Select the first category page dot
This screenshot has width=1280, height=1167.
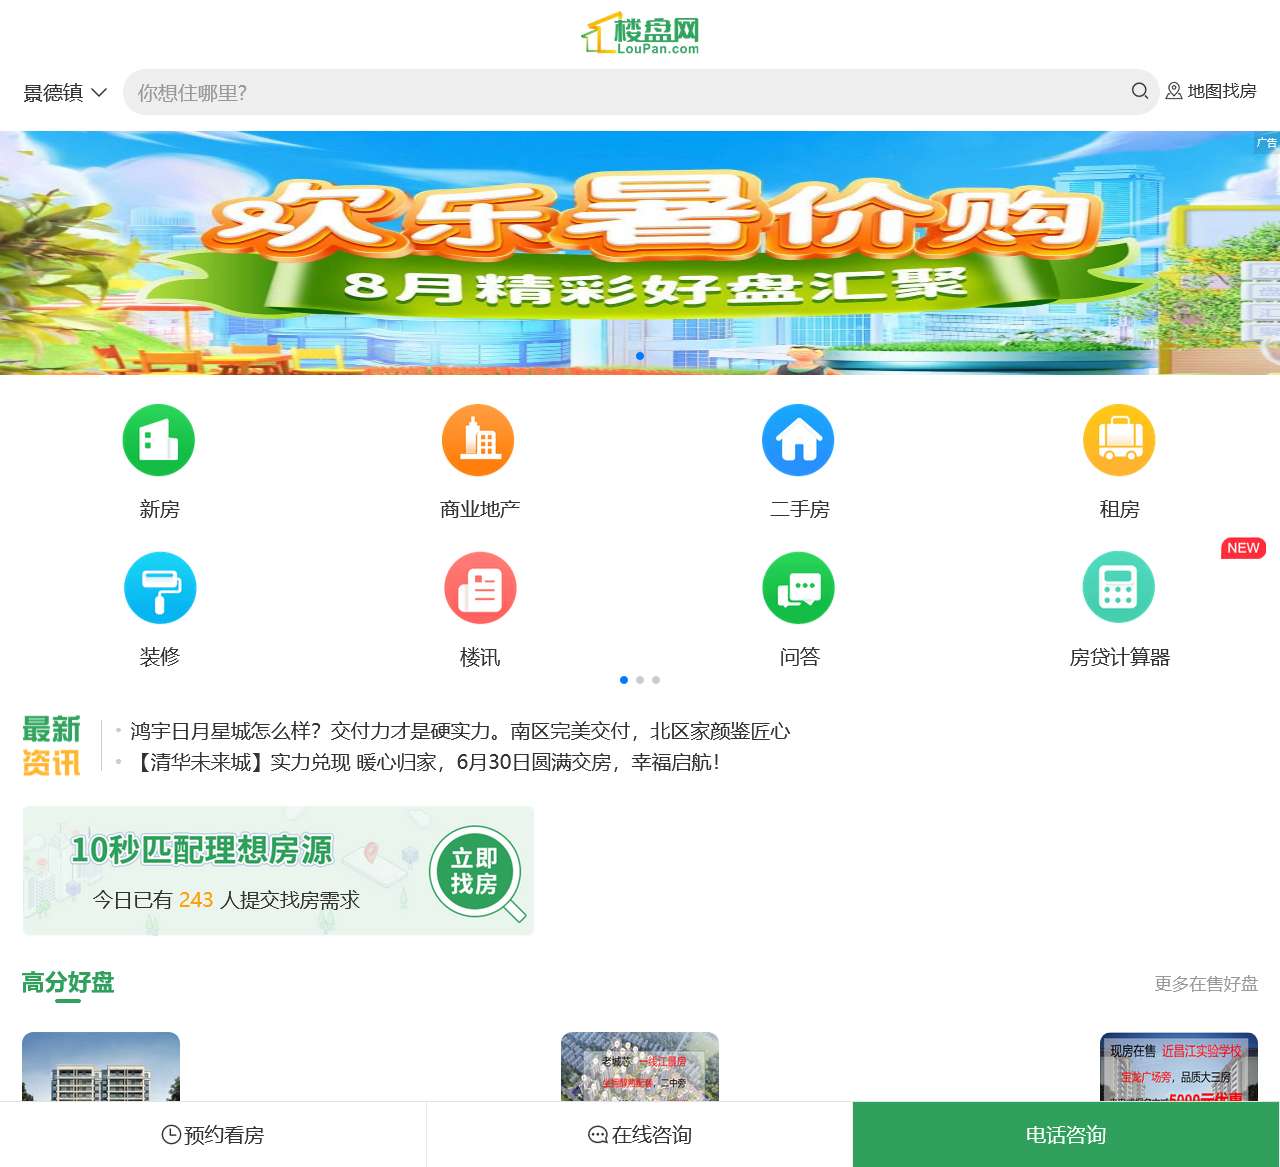(624, 680)
